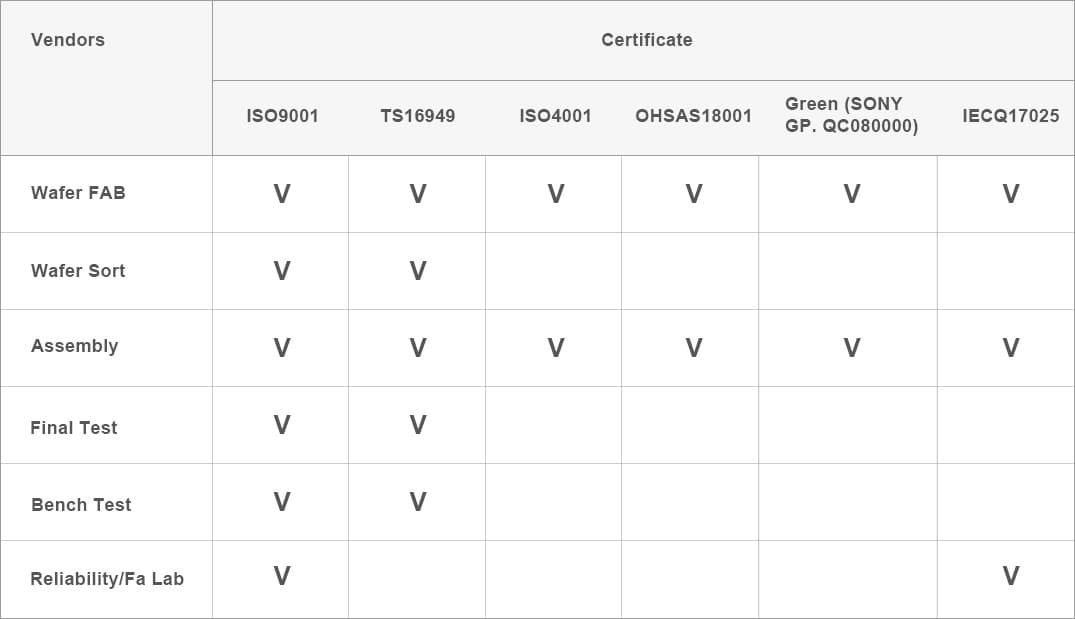Click Wafer FAB's IECQ17025 check mark
The image size is (1075, 619).
point(1011,194)
